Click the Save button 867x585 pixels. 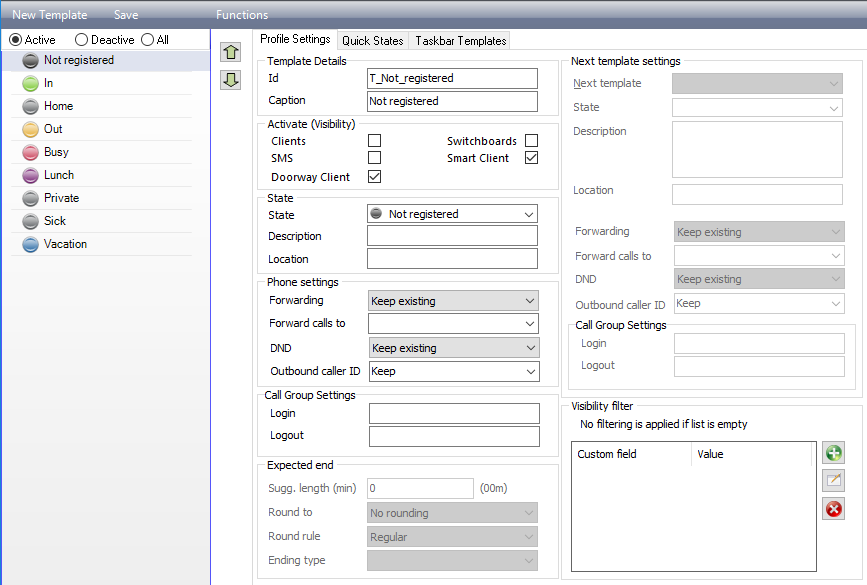(126, 15)
